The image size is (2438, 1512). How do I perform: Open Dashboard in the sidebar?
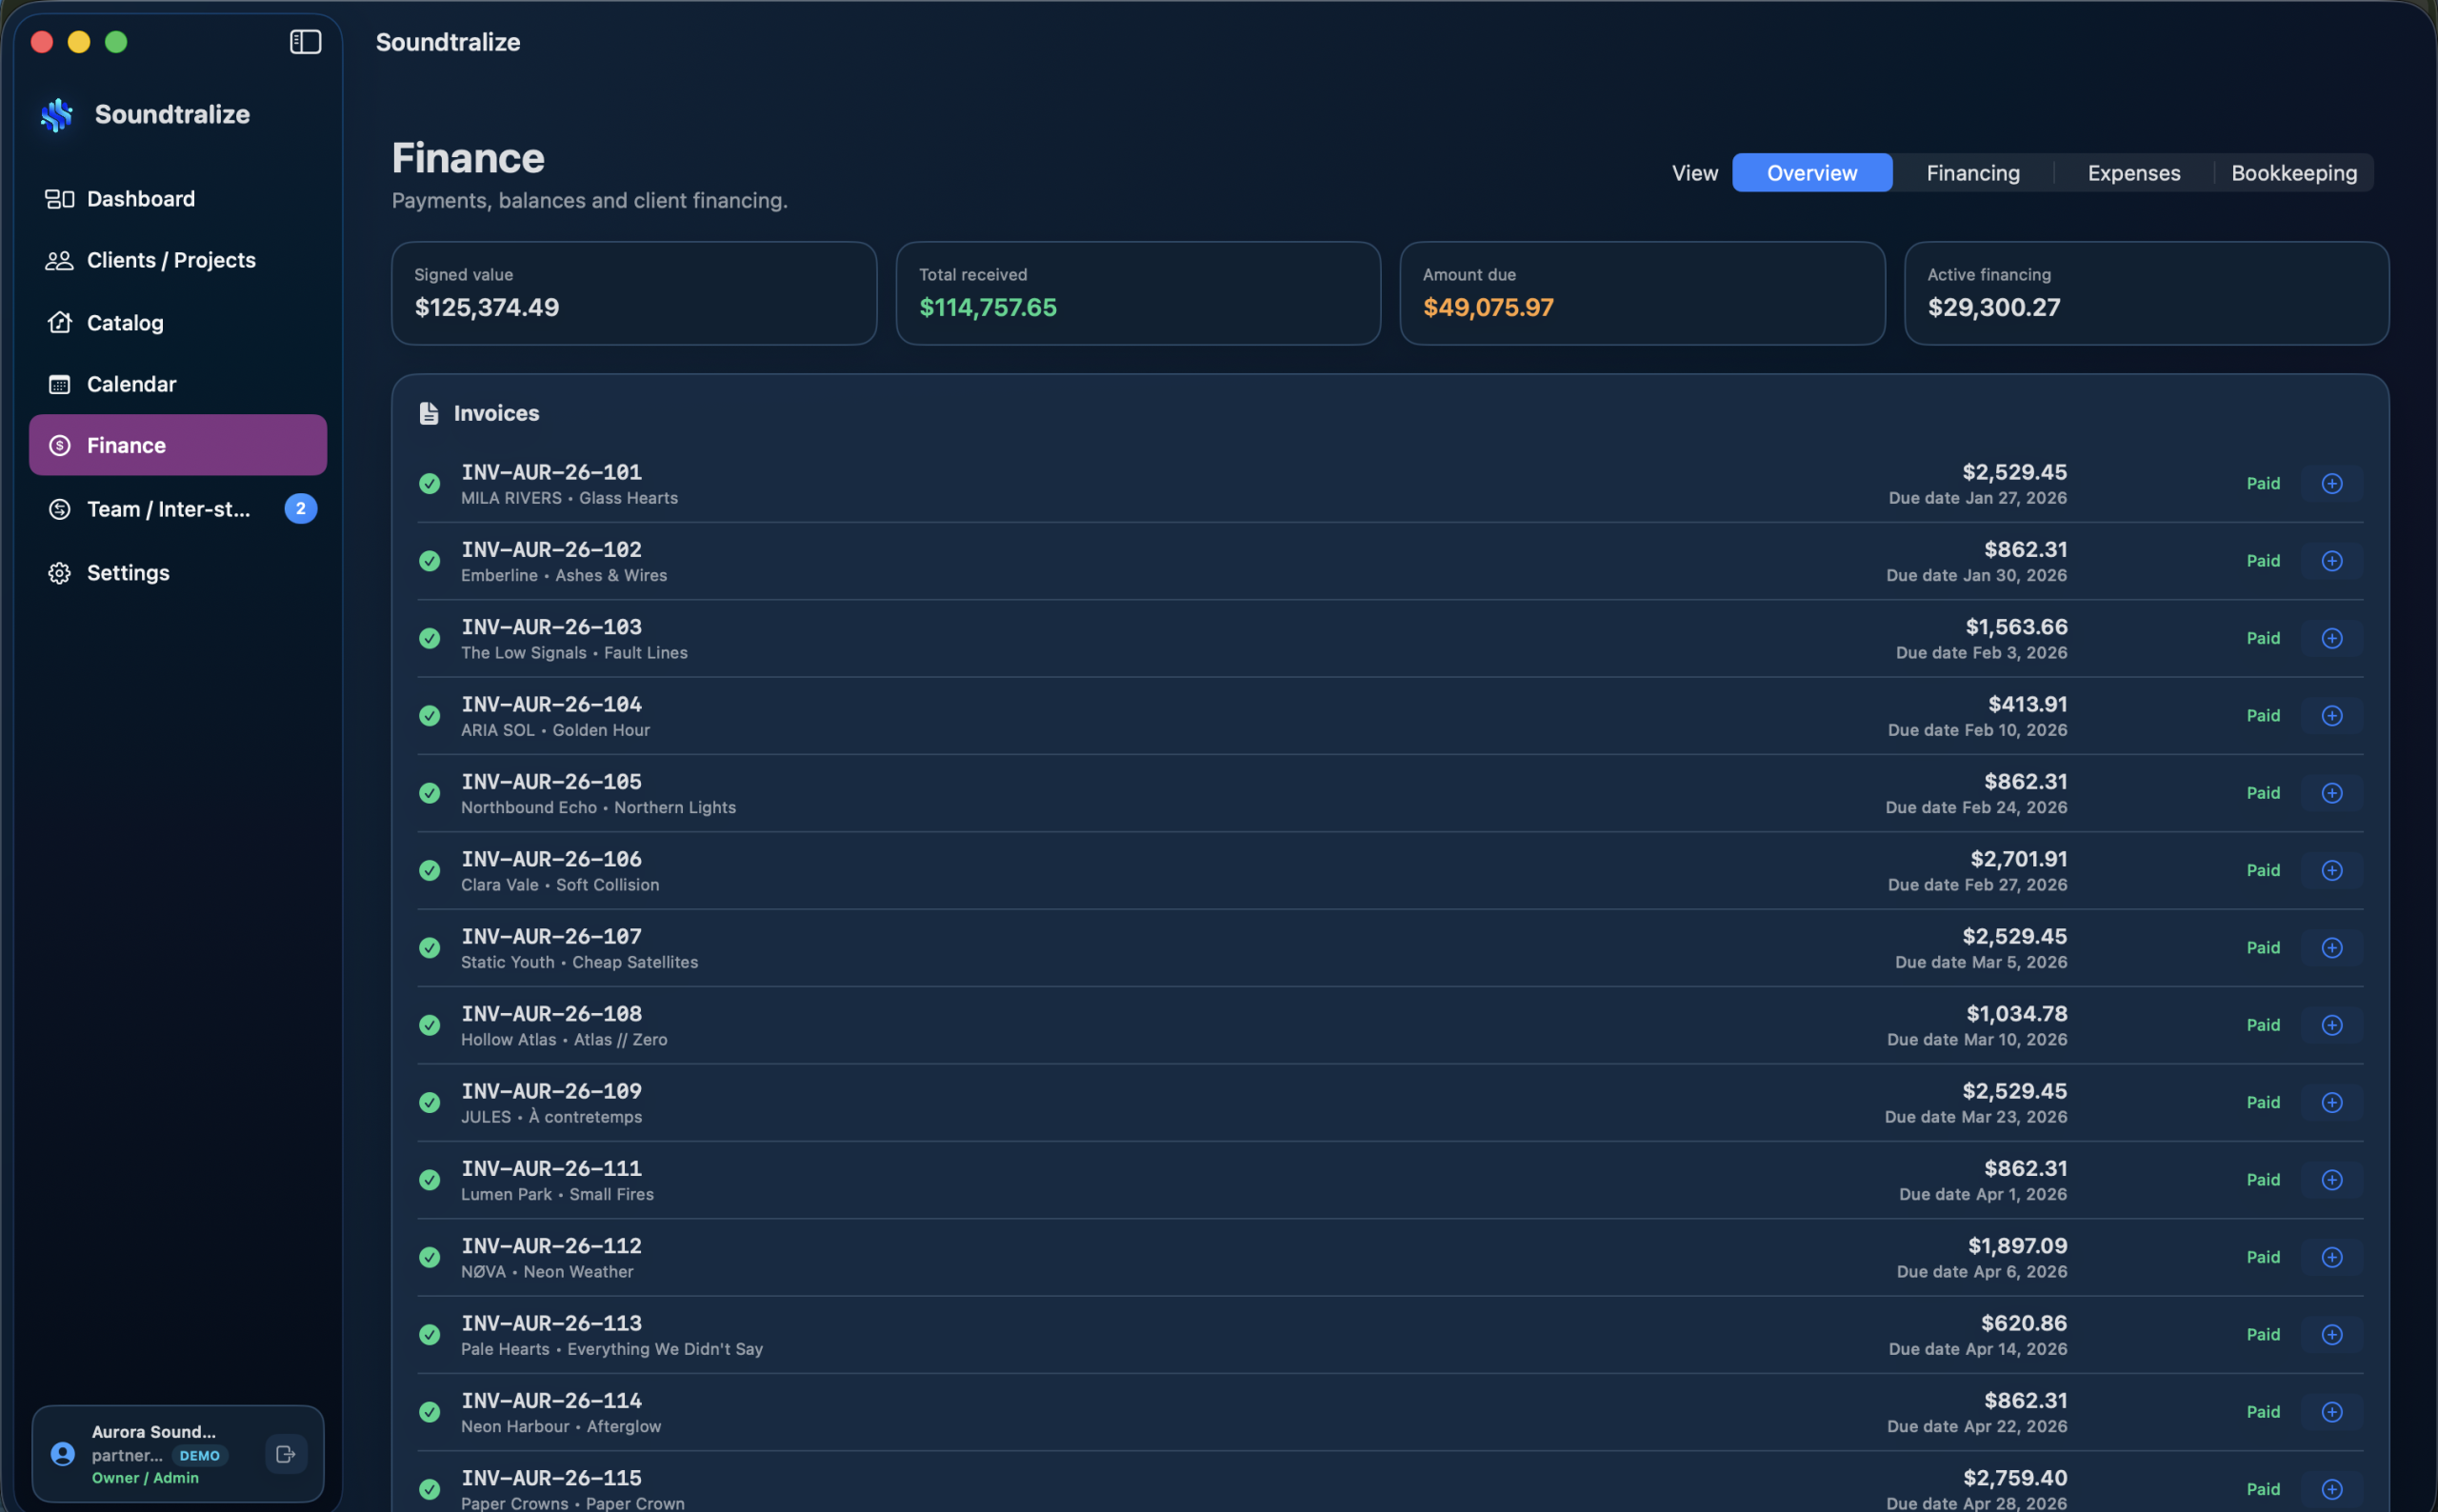(x=178, y=199)
